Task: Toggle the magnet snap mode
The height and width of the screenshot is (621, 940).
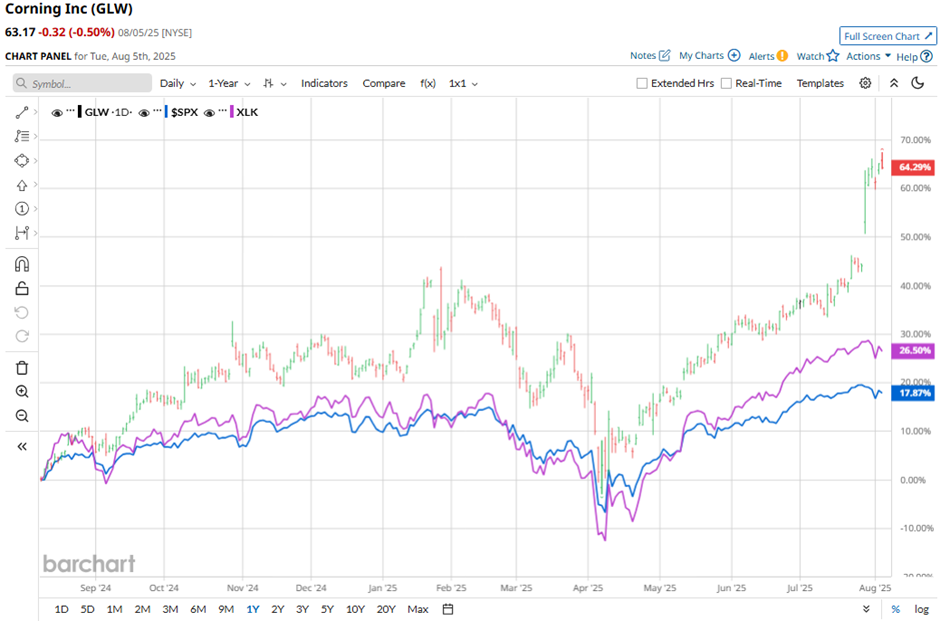Action: (x=22, y=264)
